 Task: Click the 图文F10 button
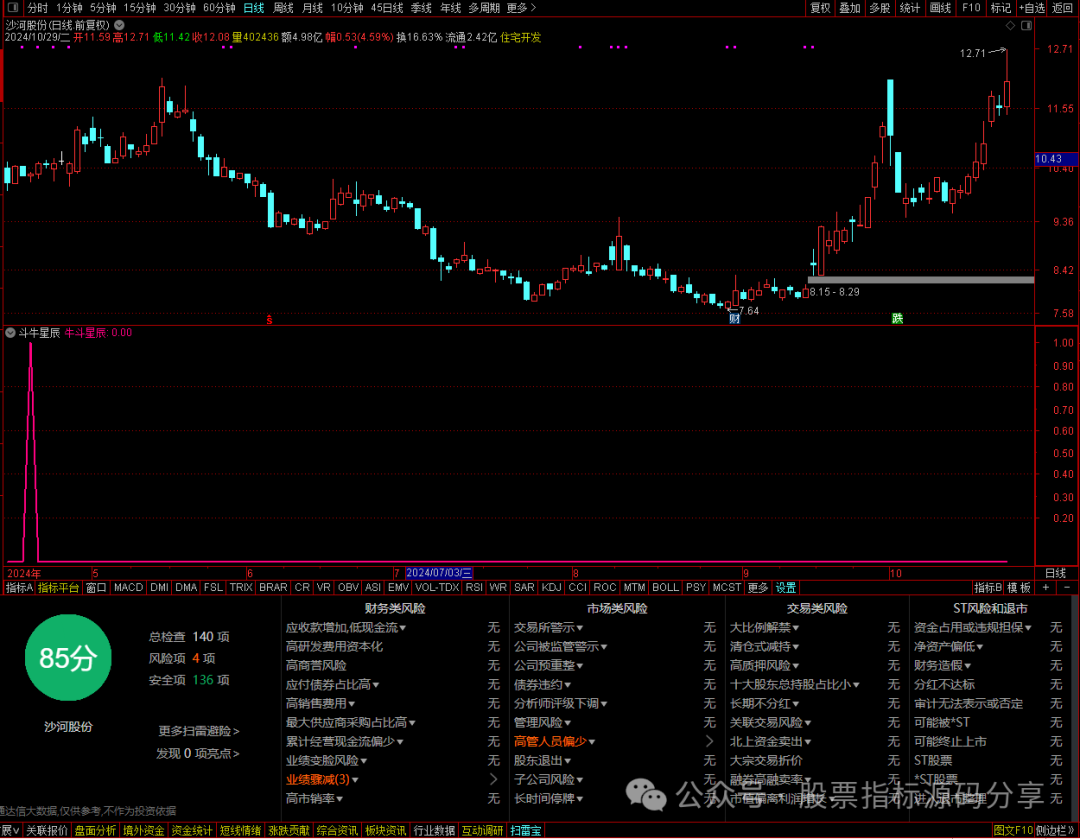[1012, 831]
